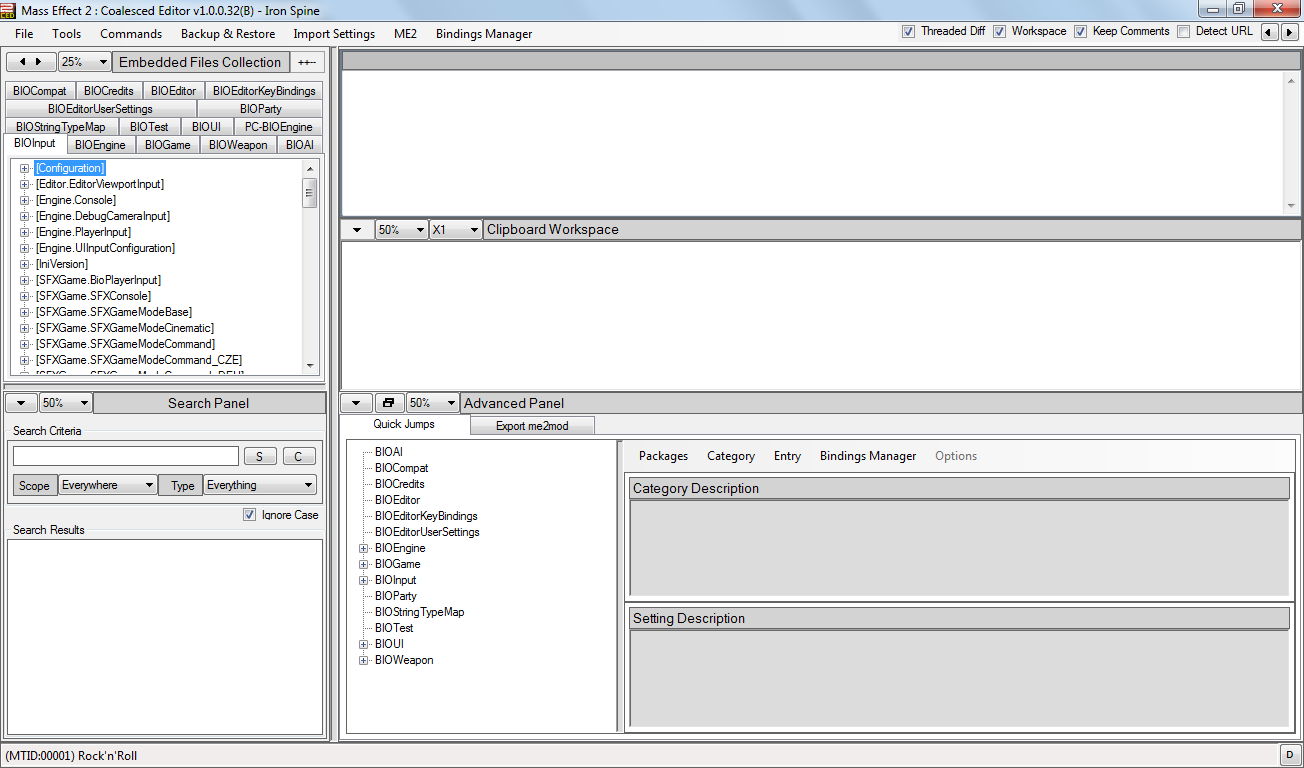Open the X1 dropdown in Clipboard Workspace header
The image size is (1304, 768).
(456, 230)
